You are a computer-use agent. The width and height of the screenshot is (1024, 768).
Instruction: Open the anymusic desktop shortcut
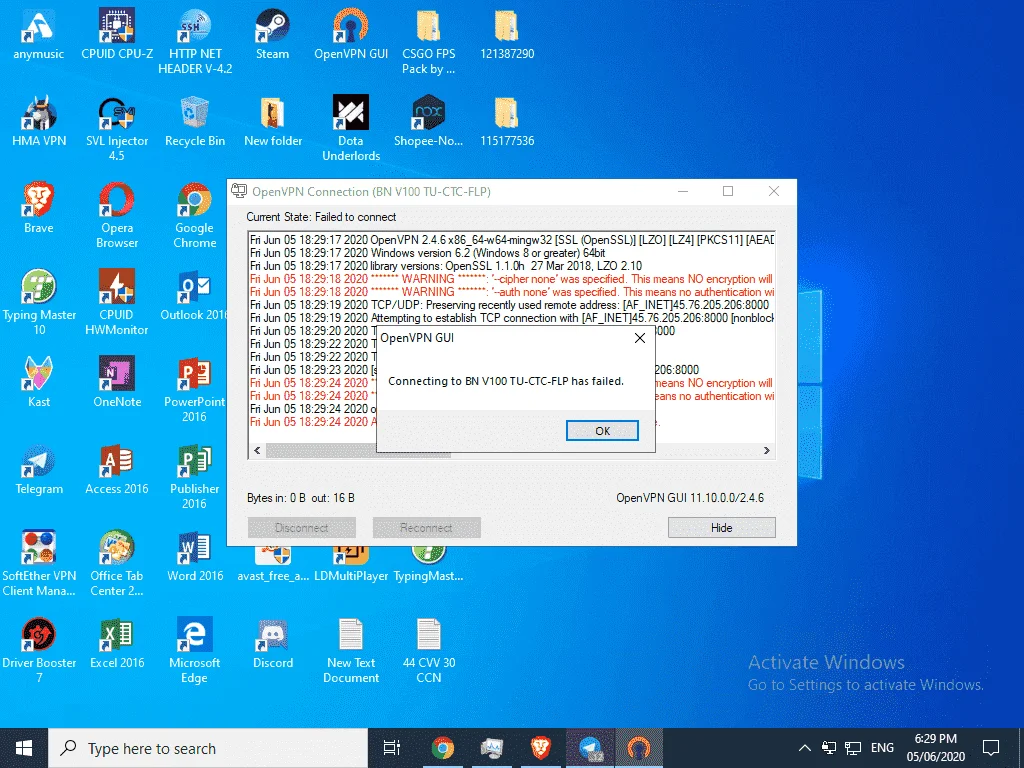(39, 36)
